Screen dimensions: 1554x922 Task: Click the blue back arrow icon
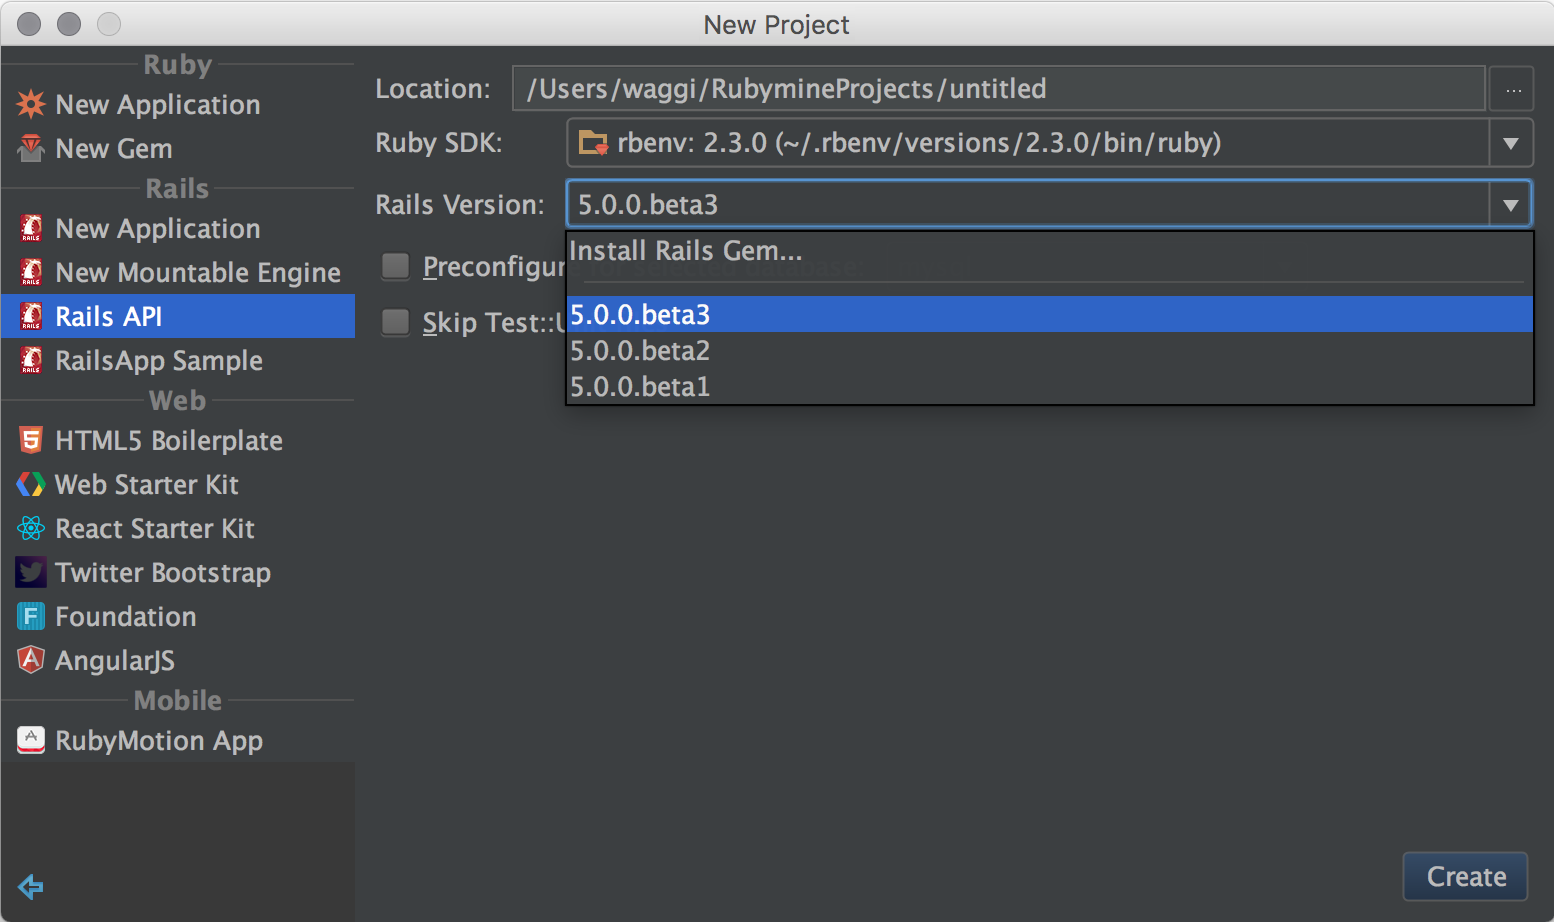point(31,886)
